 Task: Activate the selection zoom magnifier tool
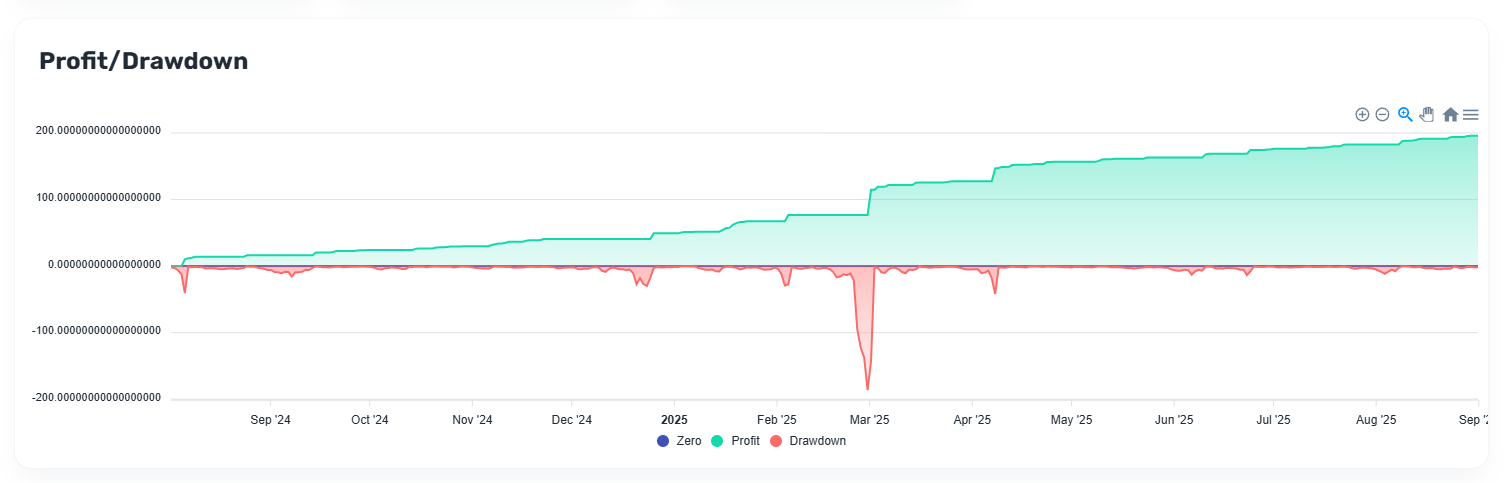tap(1405, 115)
